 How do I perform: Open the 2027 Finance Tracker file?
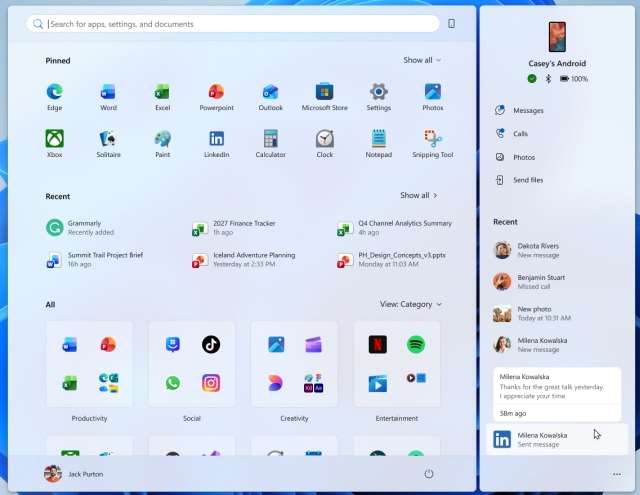pos(234,228)
